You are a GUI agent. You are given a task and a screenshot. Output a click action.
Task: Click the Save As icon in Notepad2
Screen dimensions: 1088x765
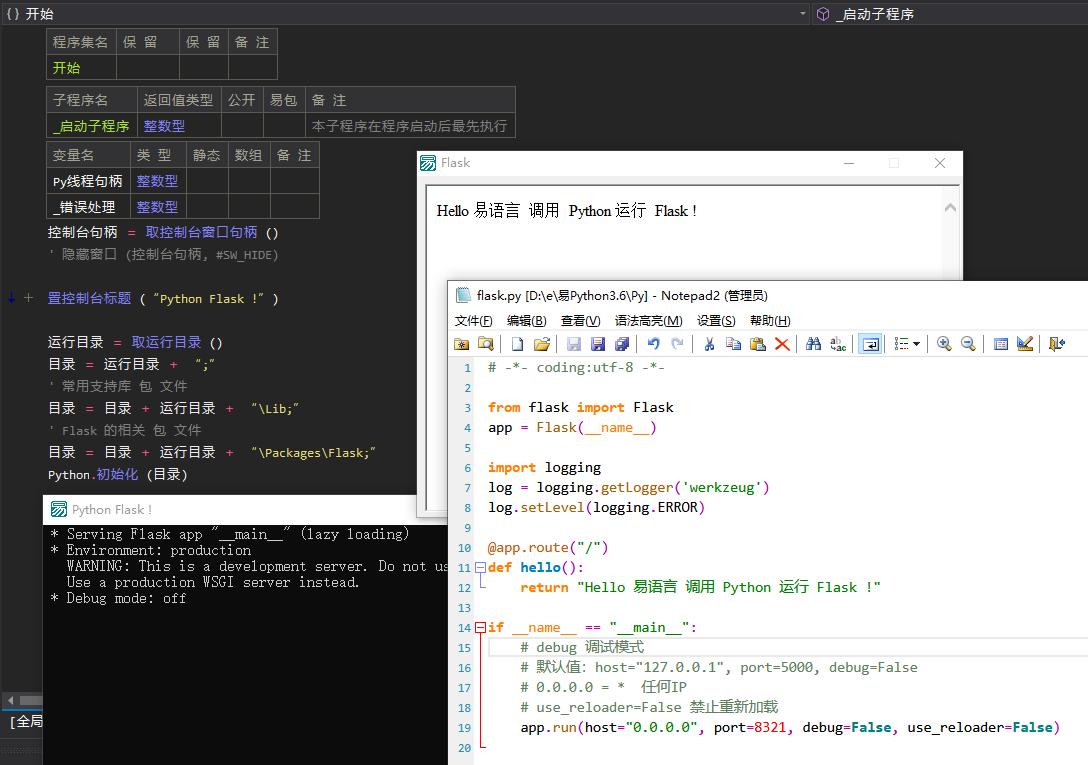pyautogui.click(x=597, y=344)
